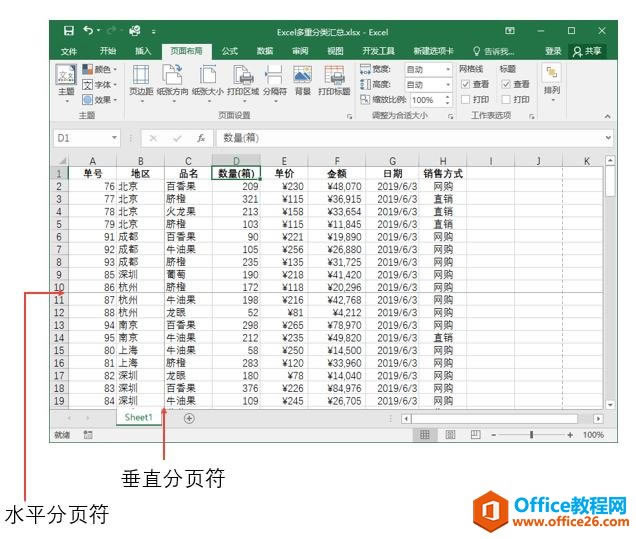
Task: Click the 打印标题 print titles tool
Action: pyautogui.click(x=334, y=80)
